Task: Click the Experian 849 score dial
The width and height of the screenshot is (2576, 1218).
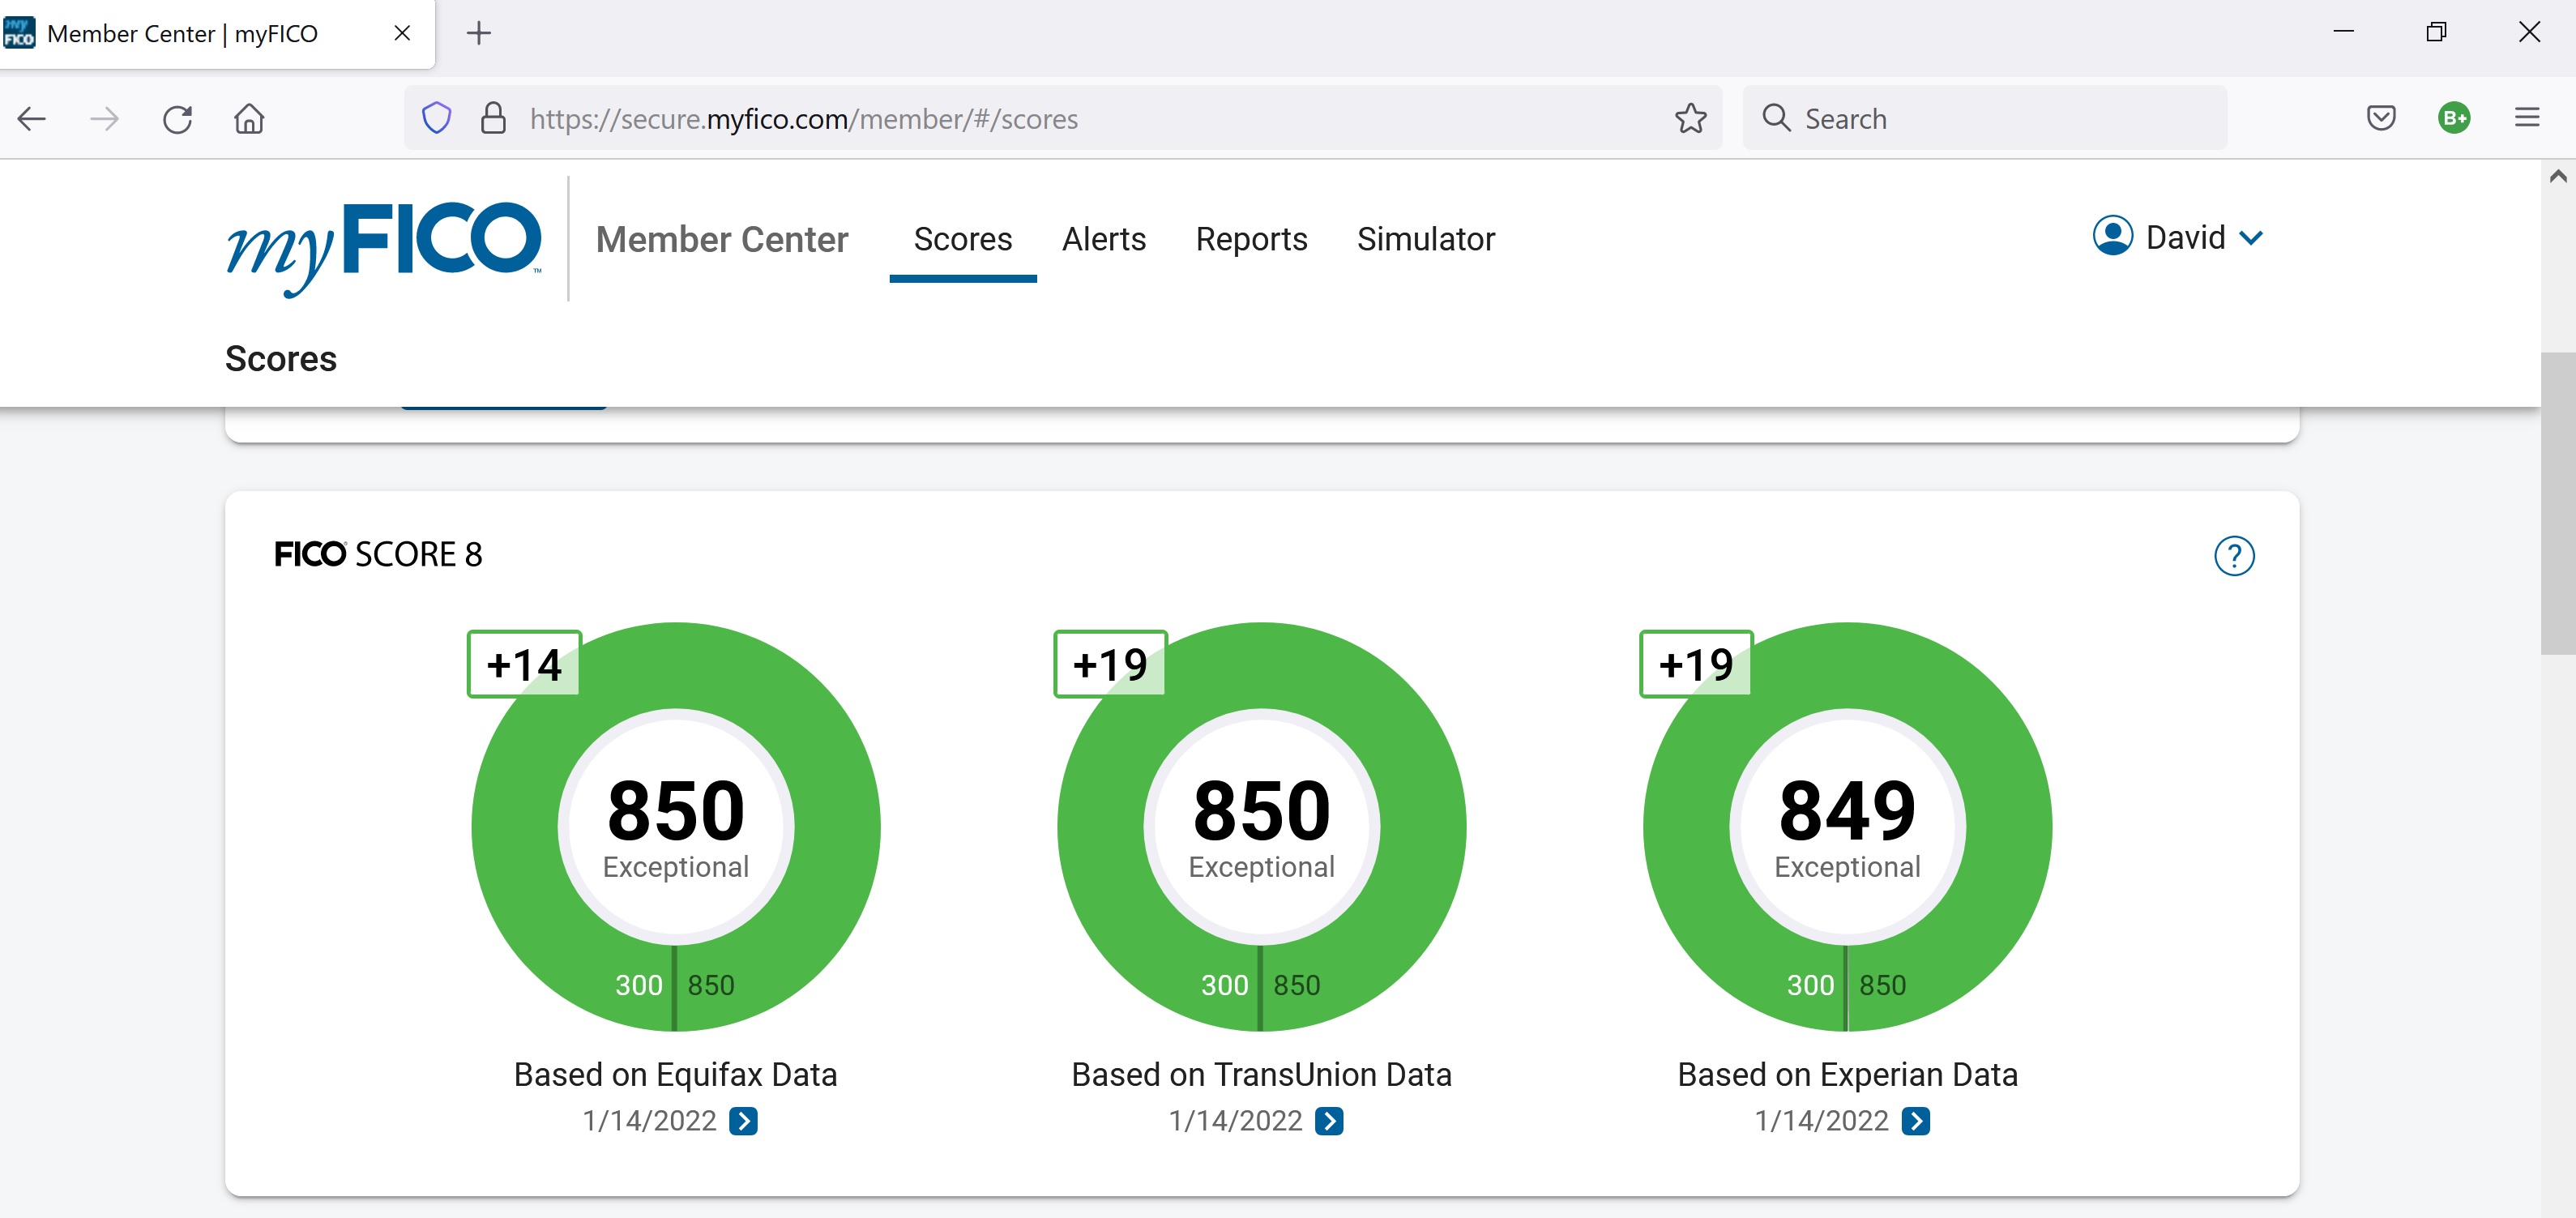Action: [1848, 827]
